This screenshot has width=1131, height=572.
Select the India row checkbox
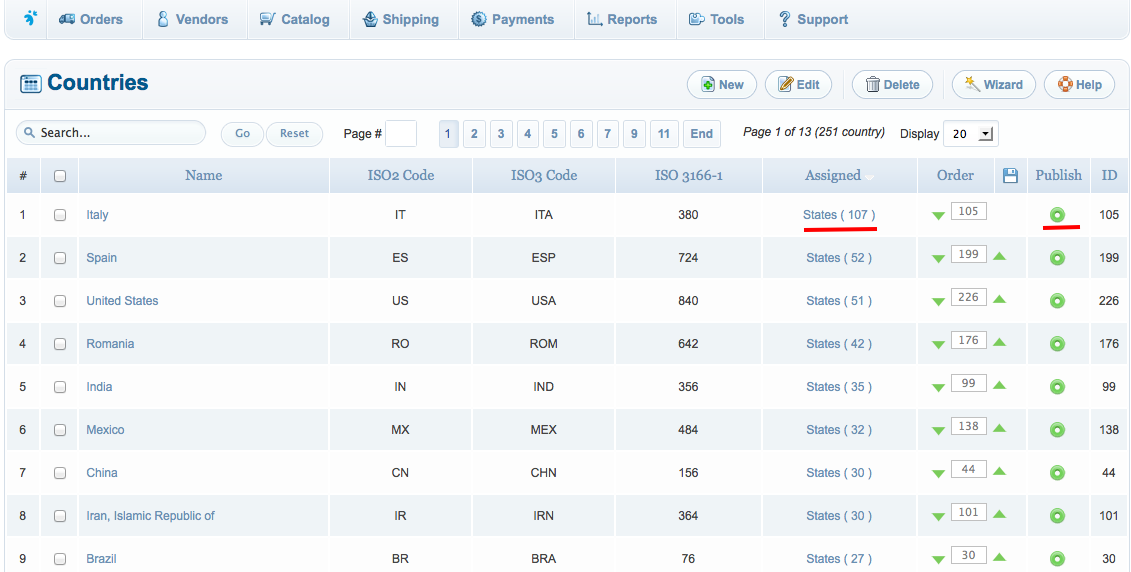(x=60, y=387)
